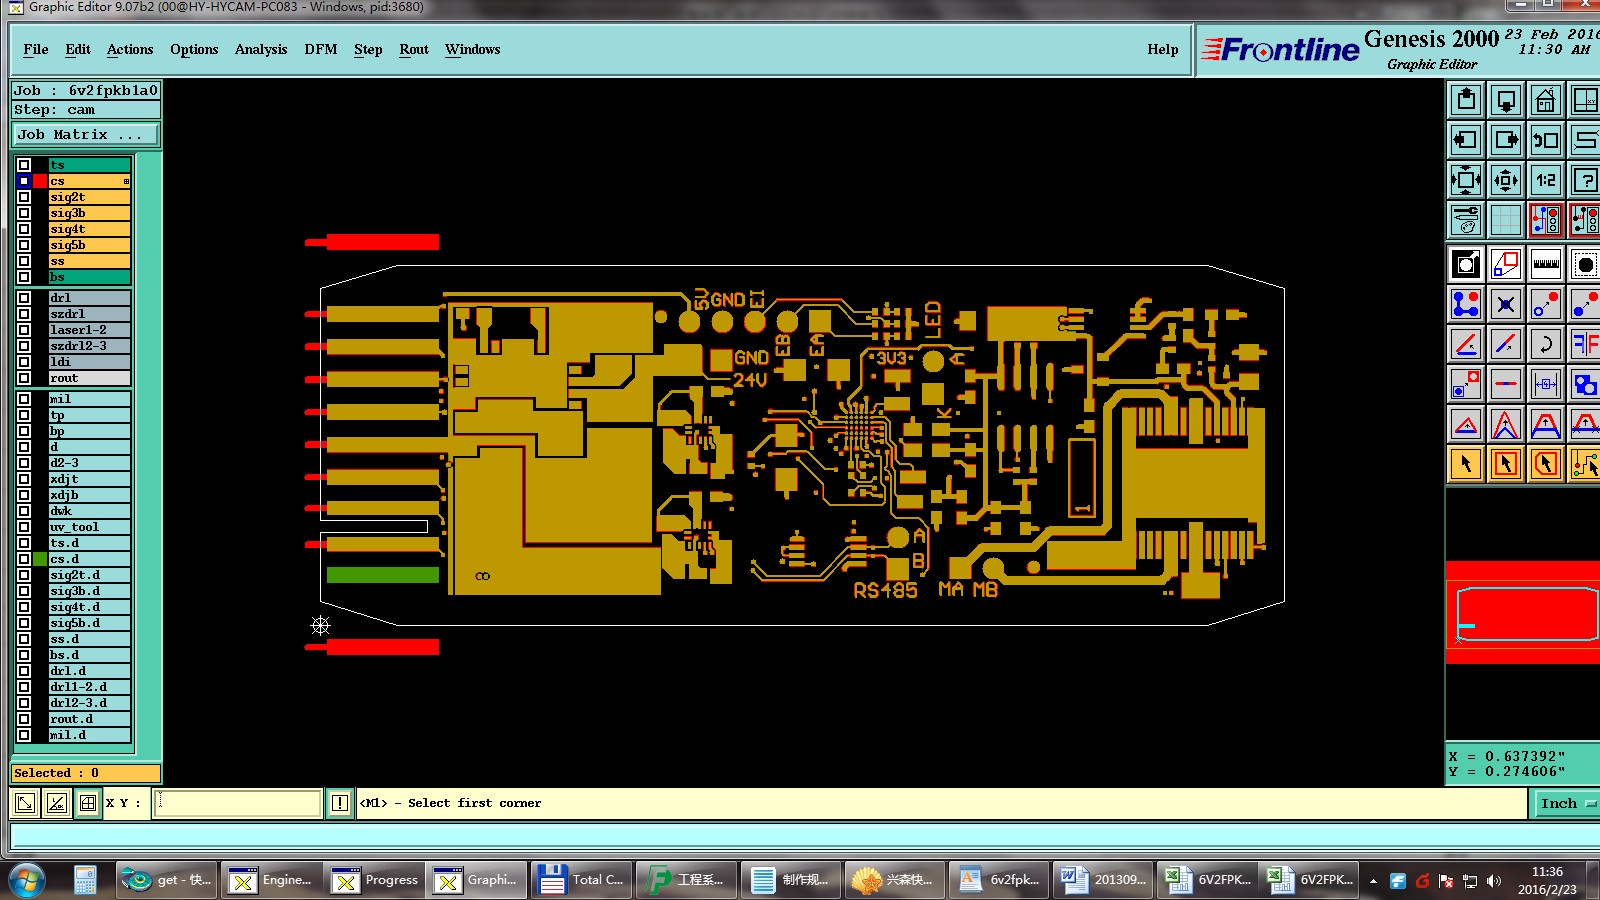Open the DFM menu
The width and height of the screenshot is (1600, 900).
(x=321, y=49)
